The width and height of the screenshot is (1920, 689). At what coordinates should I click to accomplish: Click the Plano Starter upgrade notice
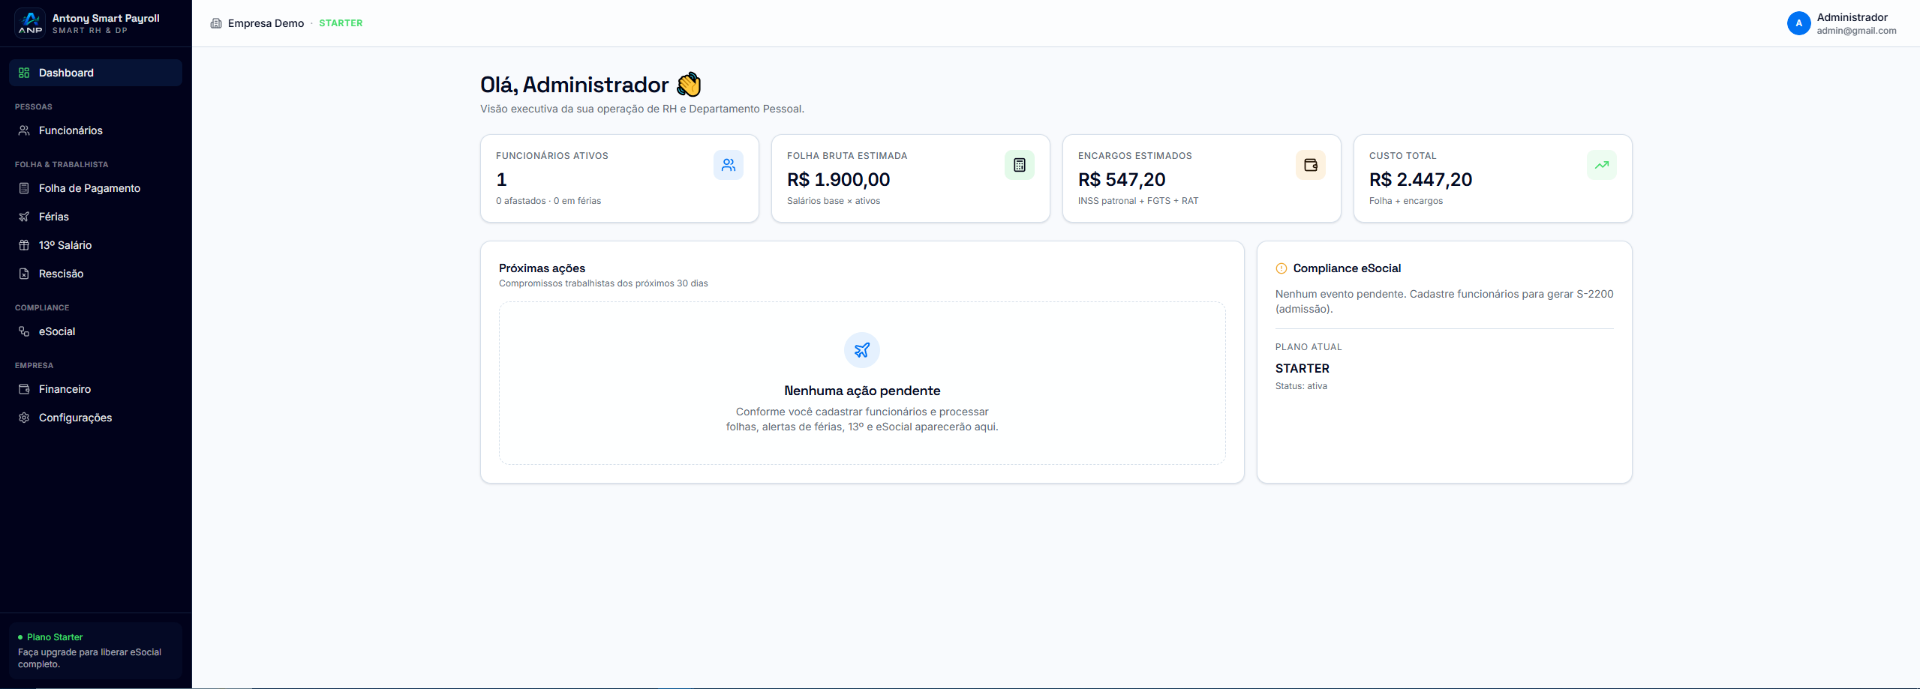point(96,650)
